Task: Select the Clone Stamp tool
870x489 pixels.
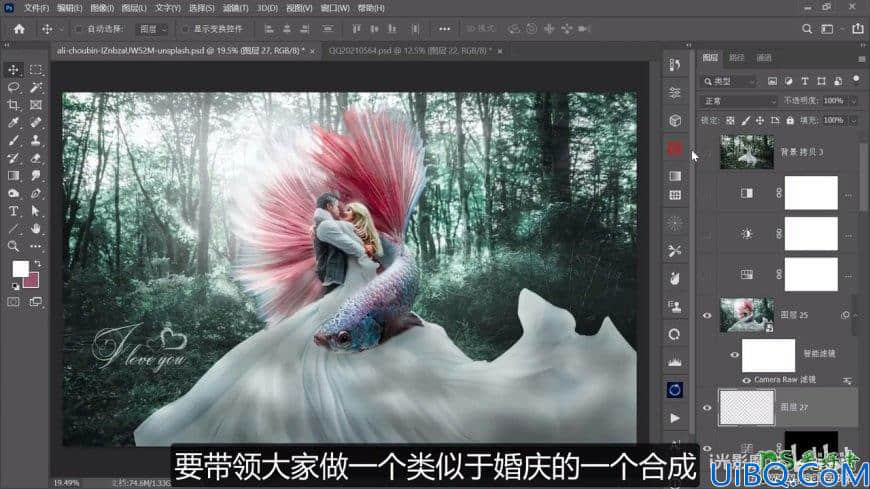Action: point(36,140)
